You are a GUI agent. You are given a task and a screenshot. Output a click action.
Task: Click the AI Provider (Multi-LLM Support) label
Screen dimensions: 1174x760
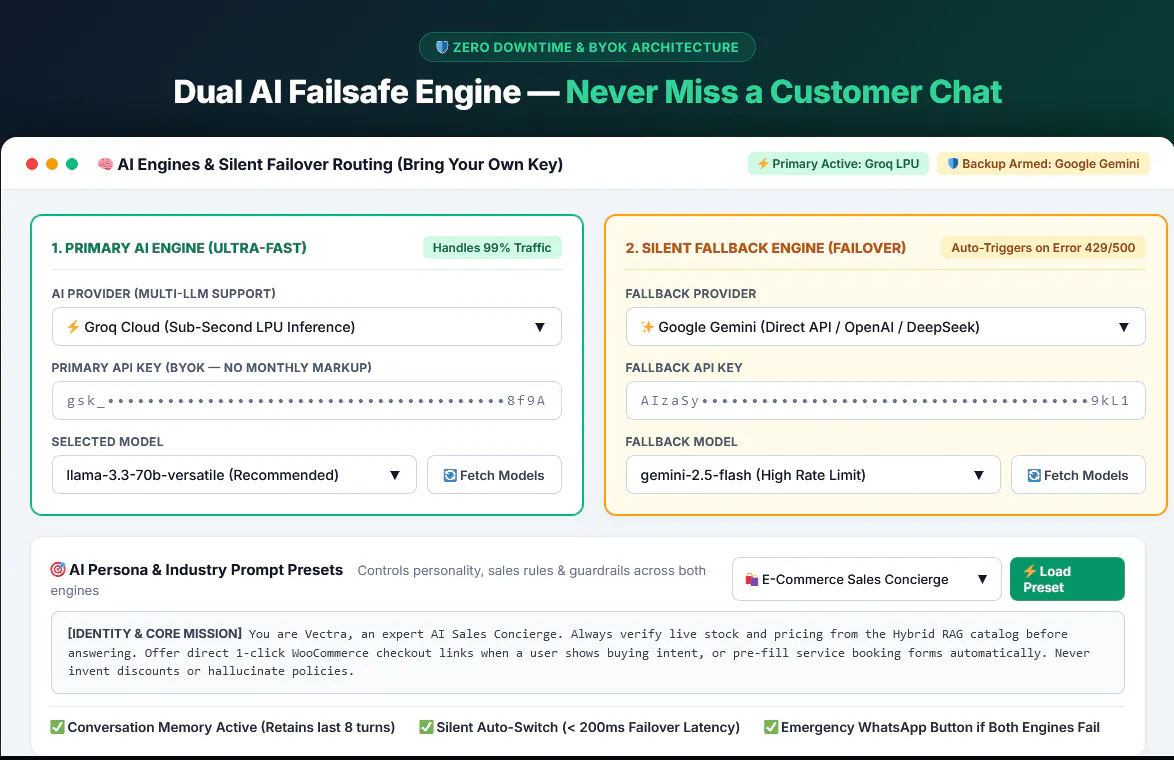(x=163, y=294)
